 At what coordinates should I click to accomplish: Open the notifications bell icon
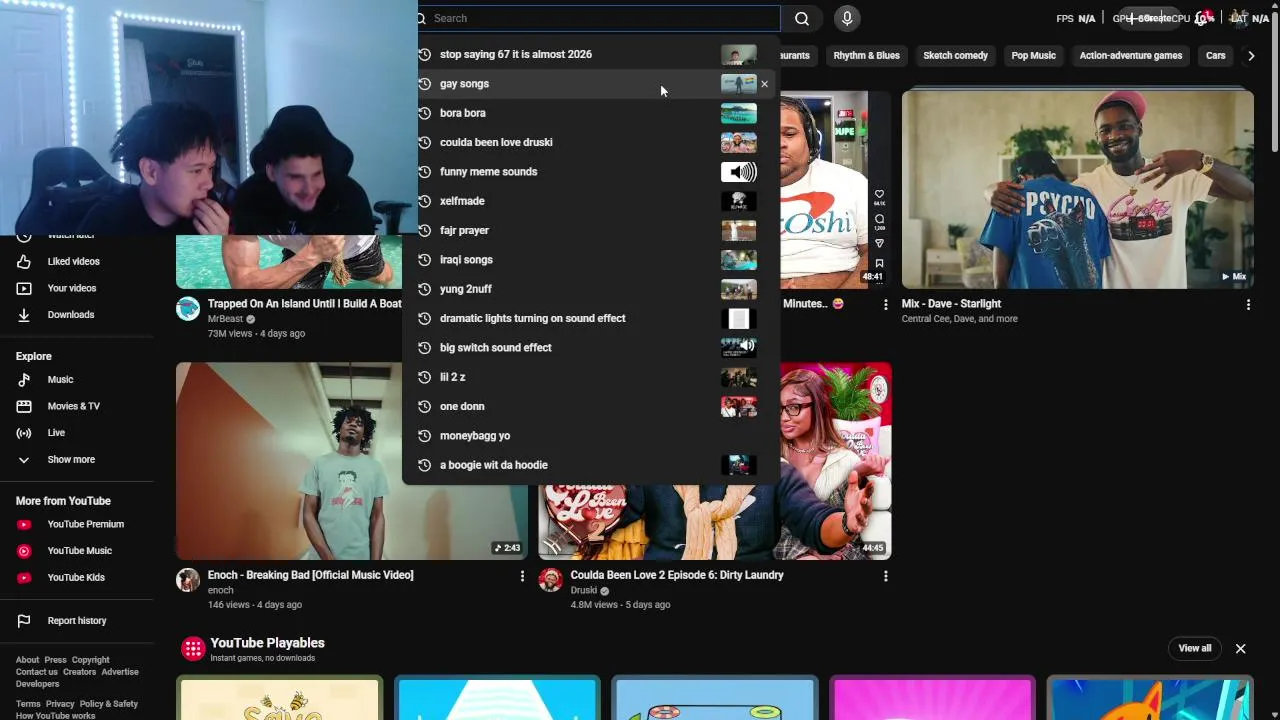[1203, 18]
